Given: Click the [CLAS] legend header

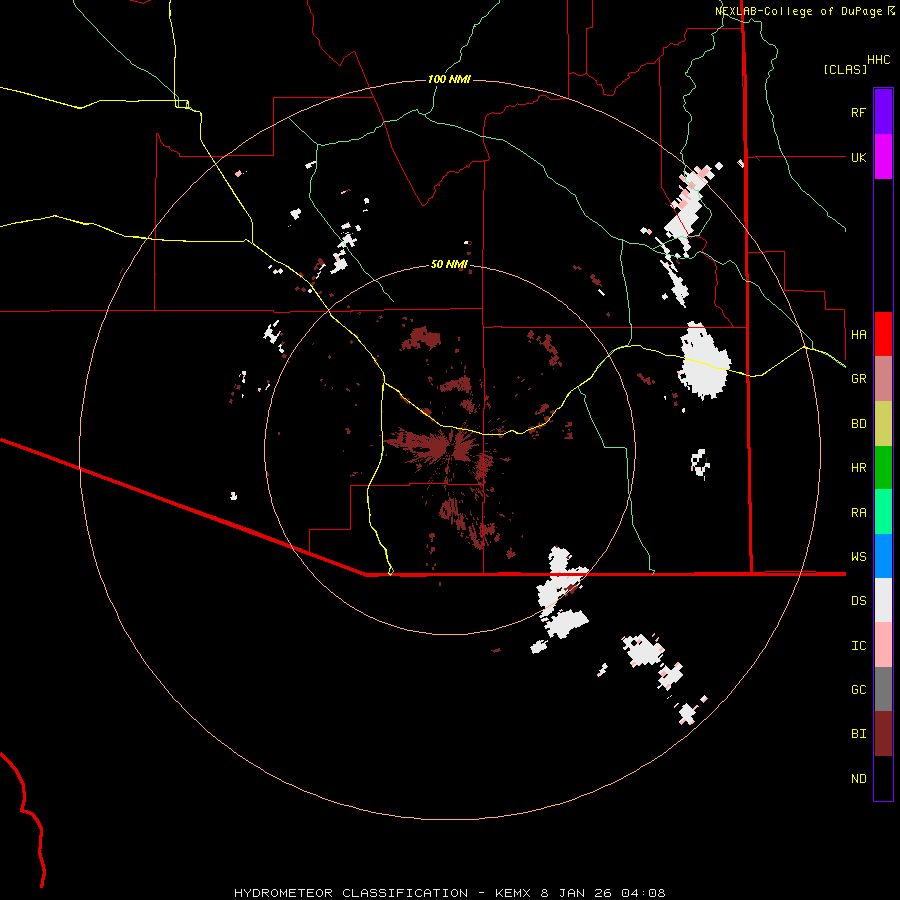Looking at the screenshot, I should 845,70.
